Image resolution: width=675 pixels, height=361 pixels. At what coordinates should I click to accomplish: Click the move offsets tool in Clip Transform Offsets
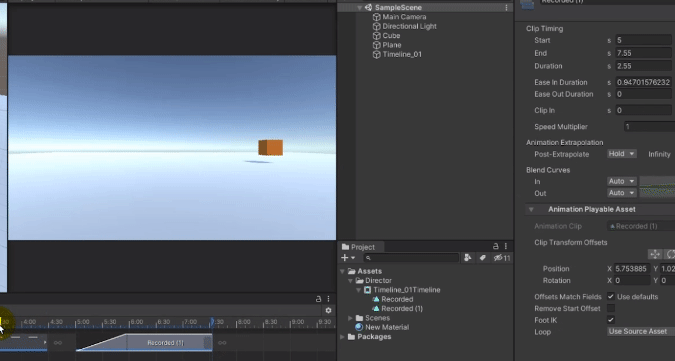pyautogui.click(x=655, y=254)
